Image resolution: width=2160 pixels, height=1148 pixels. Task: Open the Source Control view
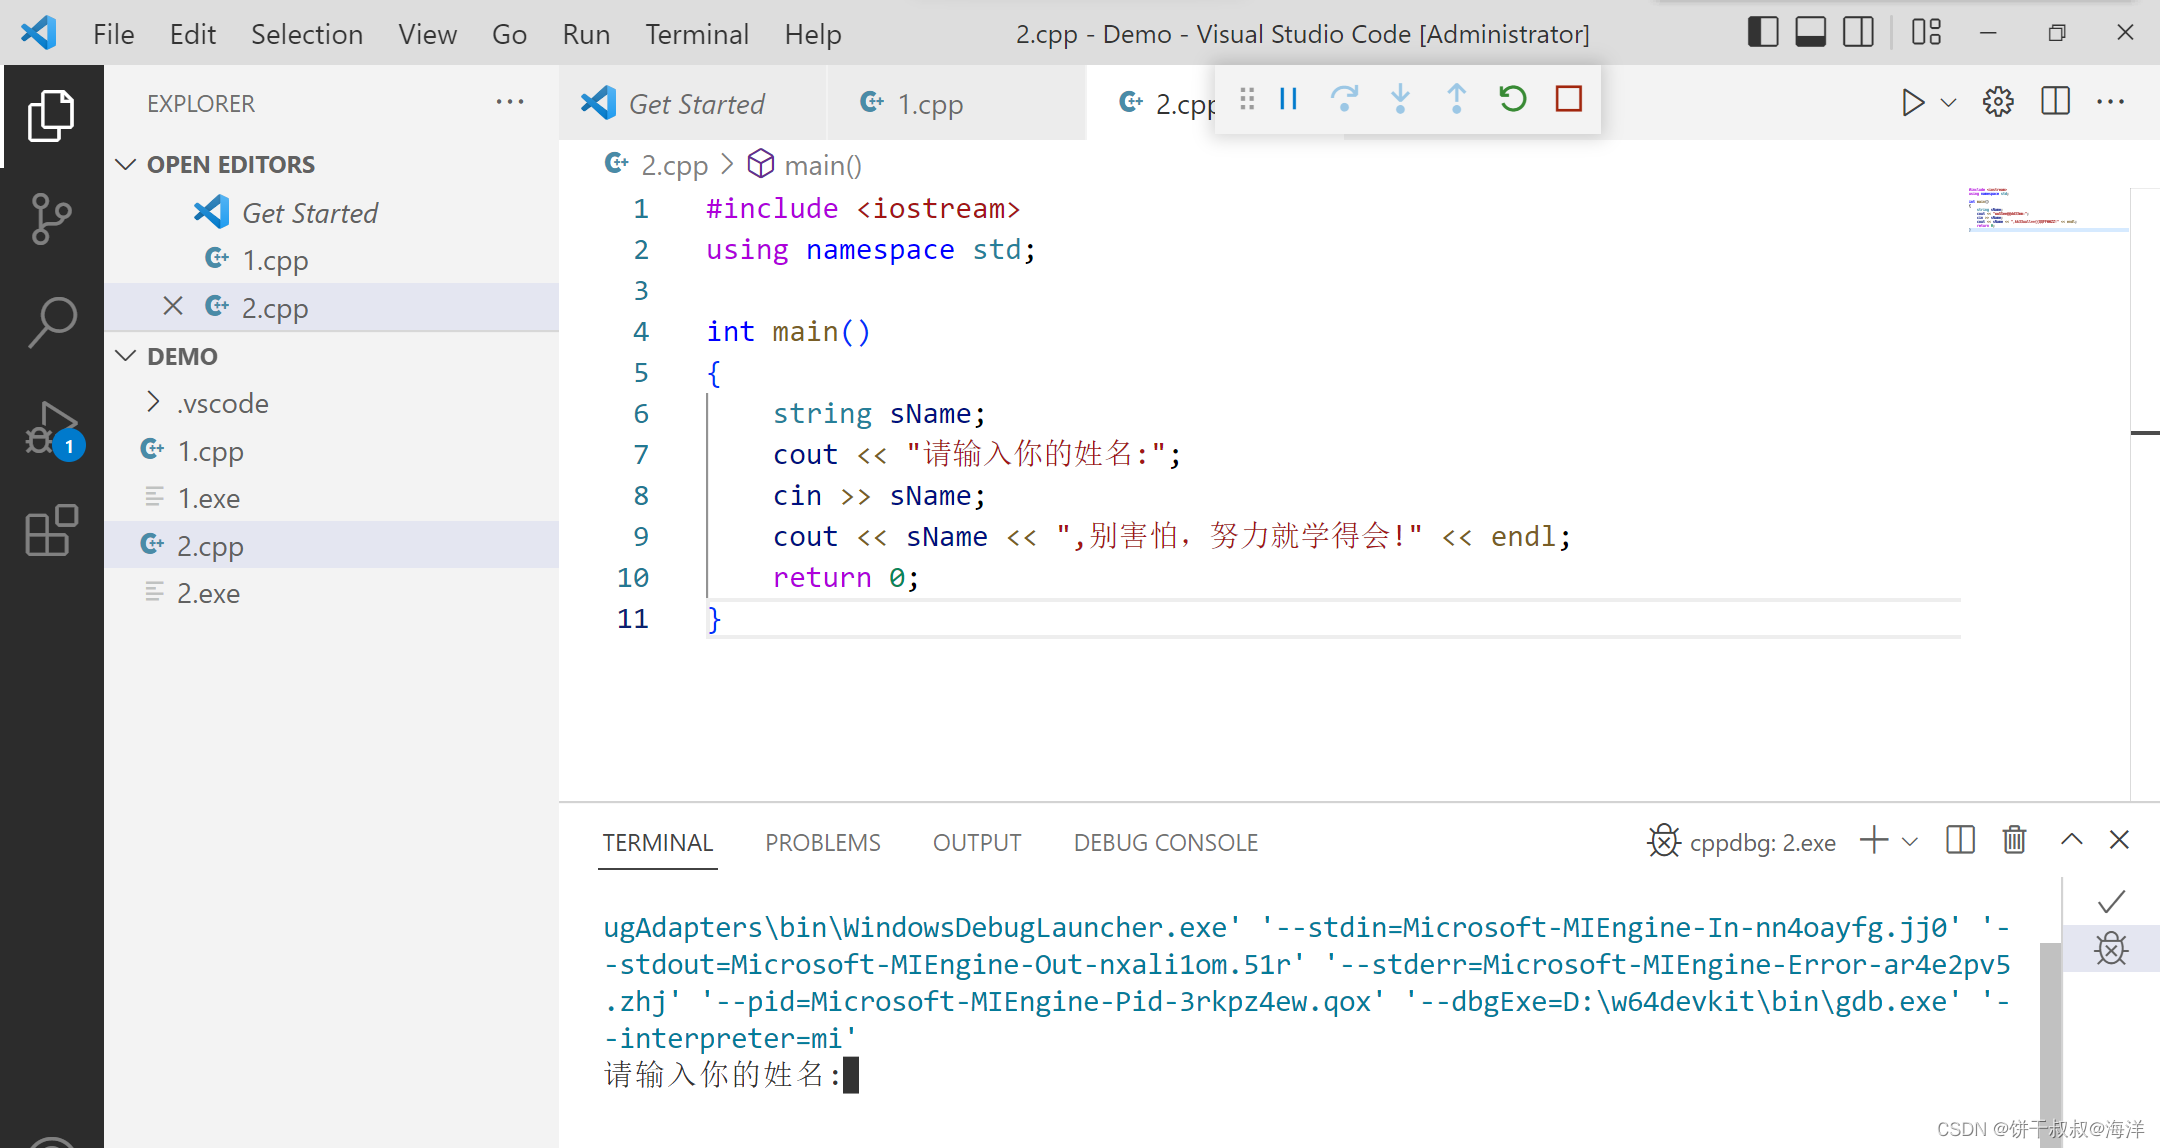(51, 219)
